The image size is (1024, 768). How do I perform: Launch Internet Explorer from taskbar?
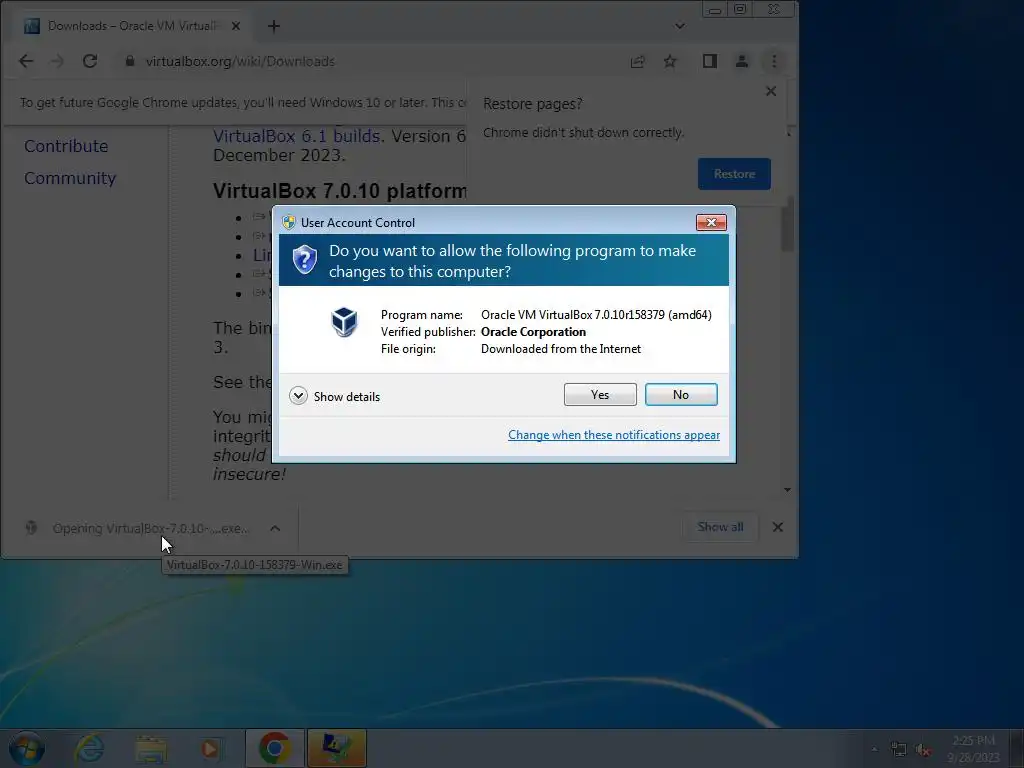click(89, 748)
